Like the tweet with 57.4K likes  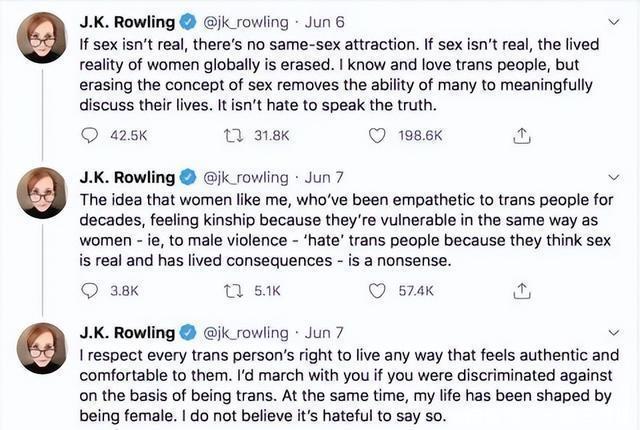point(377,291)
